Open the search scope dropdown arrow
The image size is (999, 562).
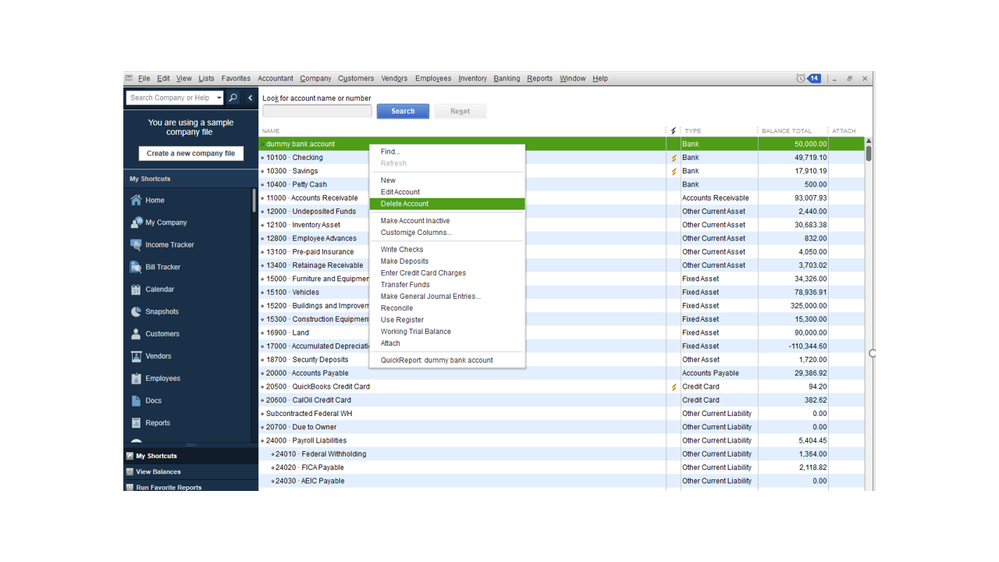coord(219,98)
